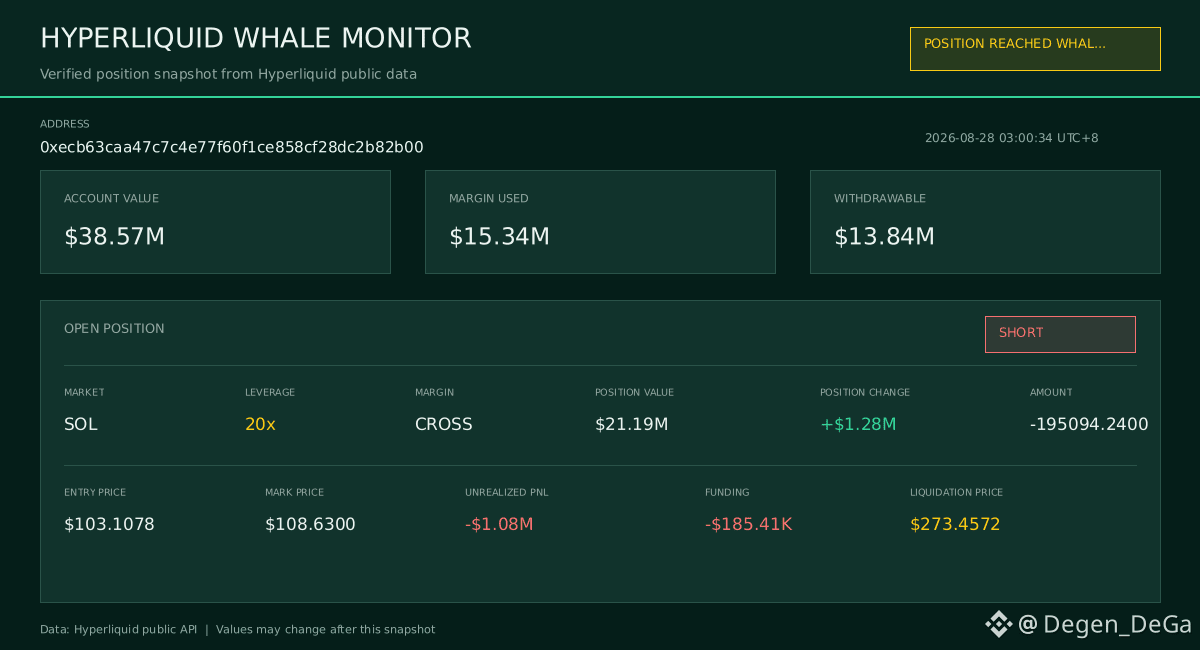Viewport: 1200px width, 650px height.
Task: Click the SHORT position badge
Action: (1060, 334)
